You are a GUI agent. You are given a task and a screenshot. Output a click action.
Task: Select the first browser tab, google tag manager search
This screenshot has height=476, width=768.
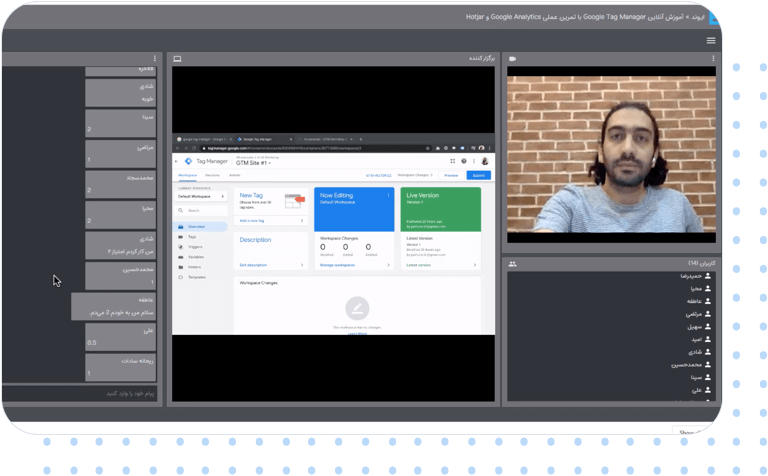(204, 139)
